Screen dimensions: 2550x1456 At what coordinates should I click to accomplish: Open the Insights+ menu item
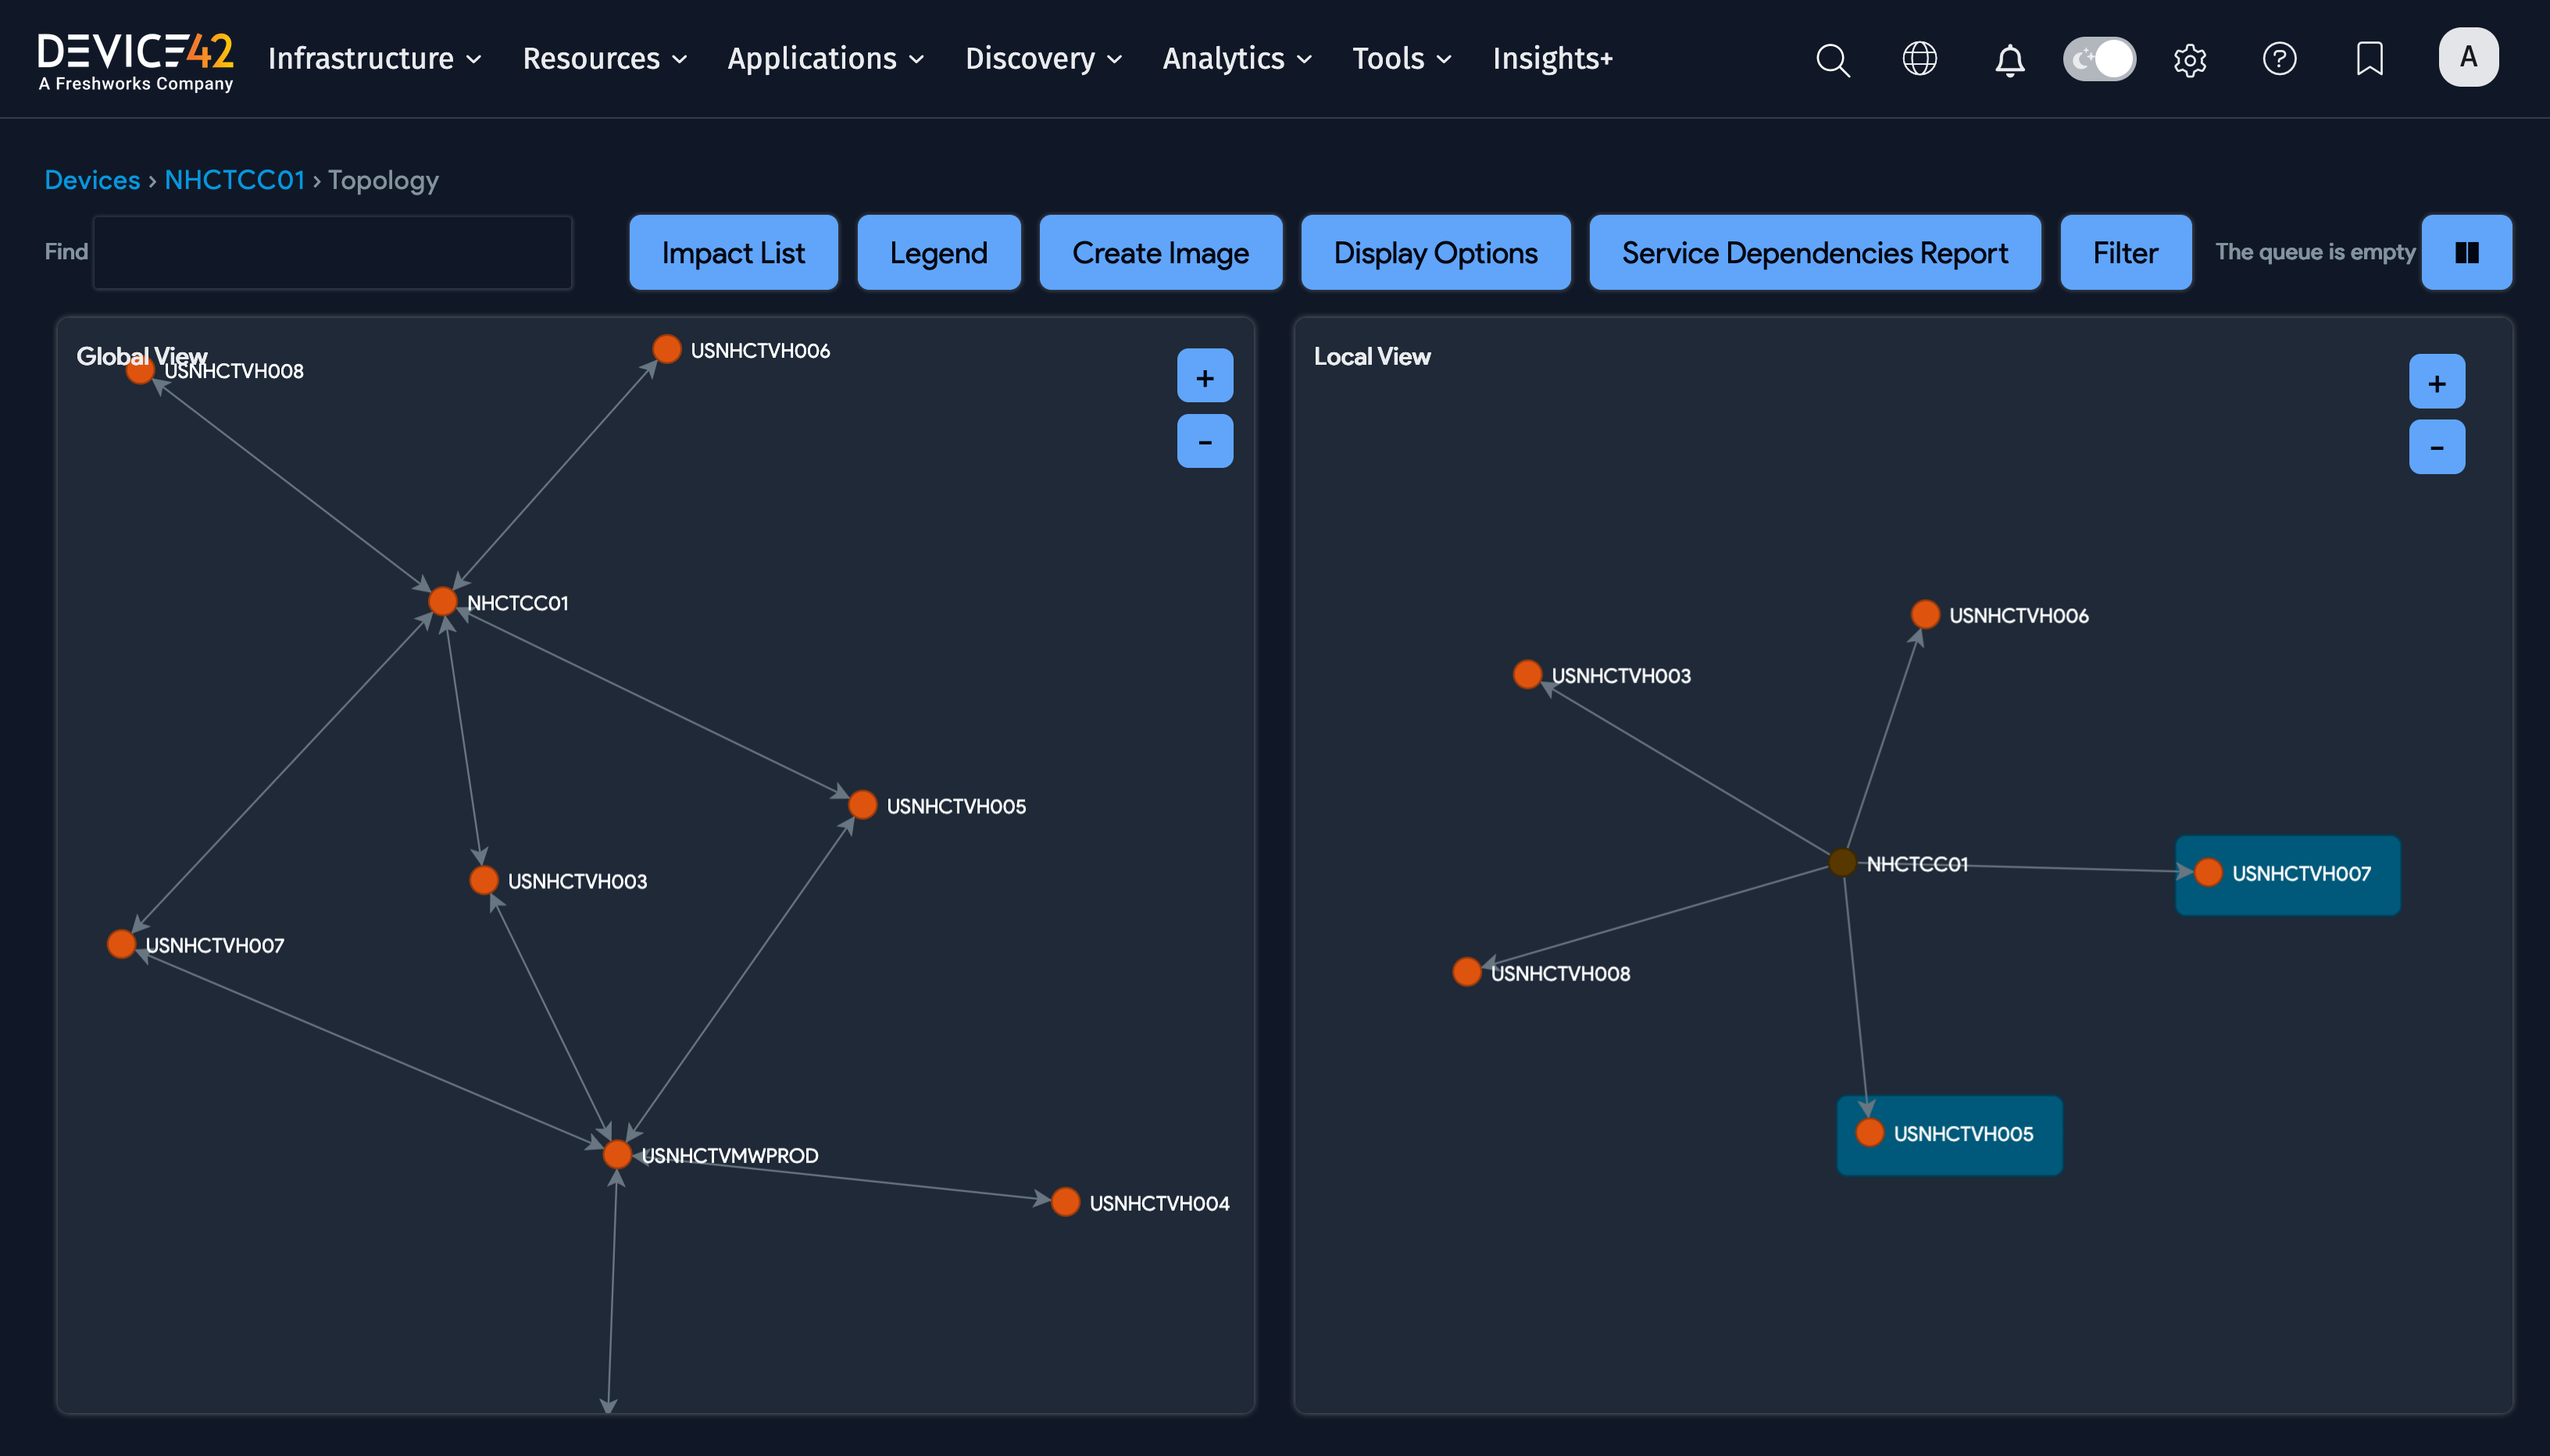(x=1552, y=59)
